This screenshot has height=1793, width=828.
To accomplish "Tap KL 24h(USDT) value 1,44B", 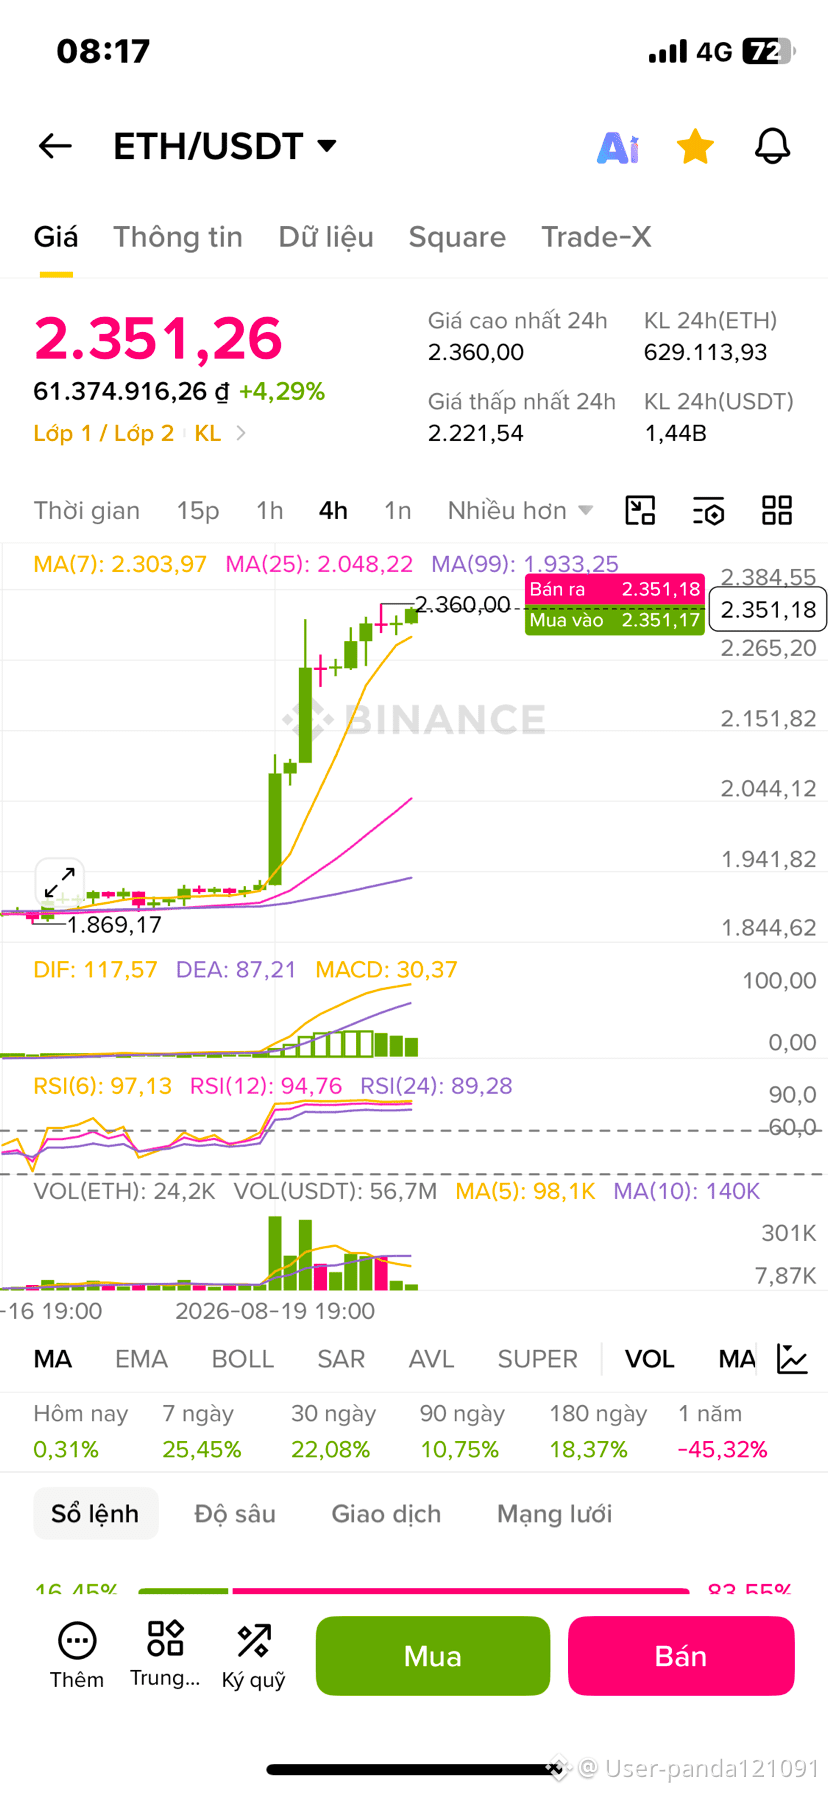I will click(x=676, y=433).
